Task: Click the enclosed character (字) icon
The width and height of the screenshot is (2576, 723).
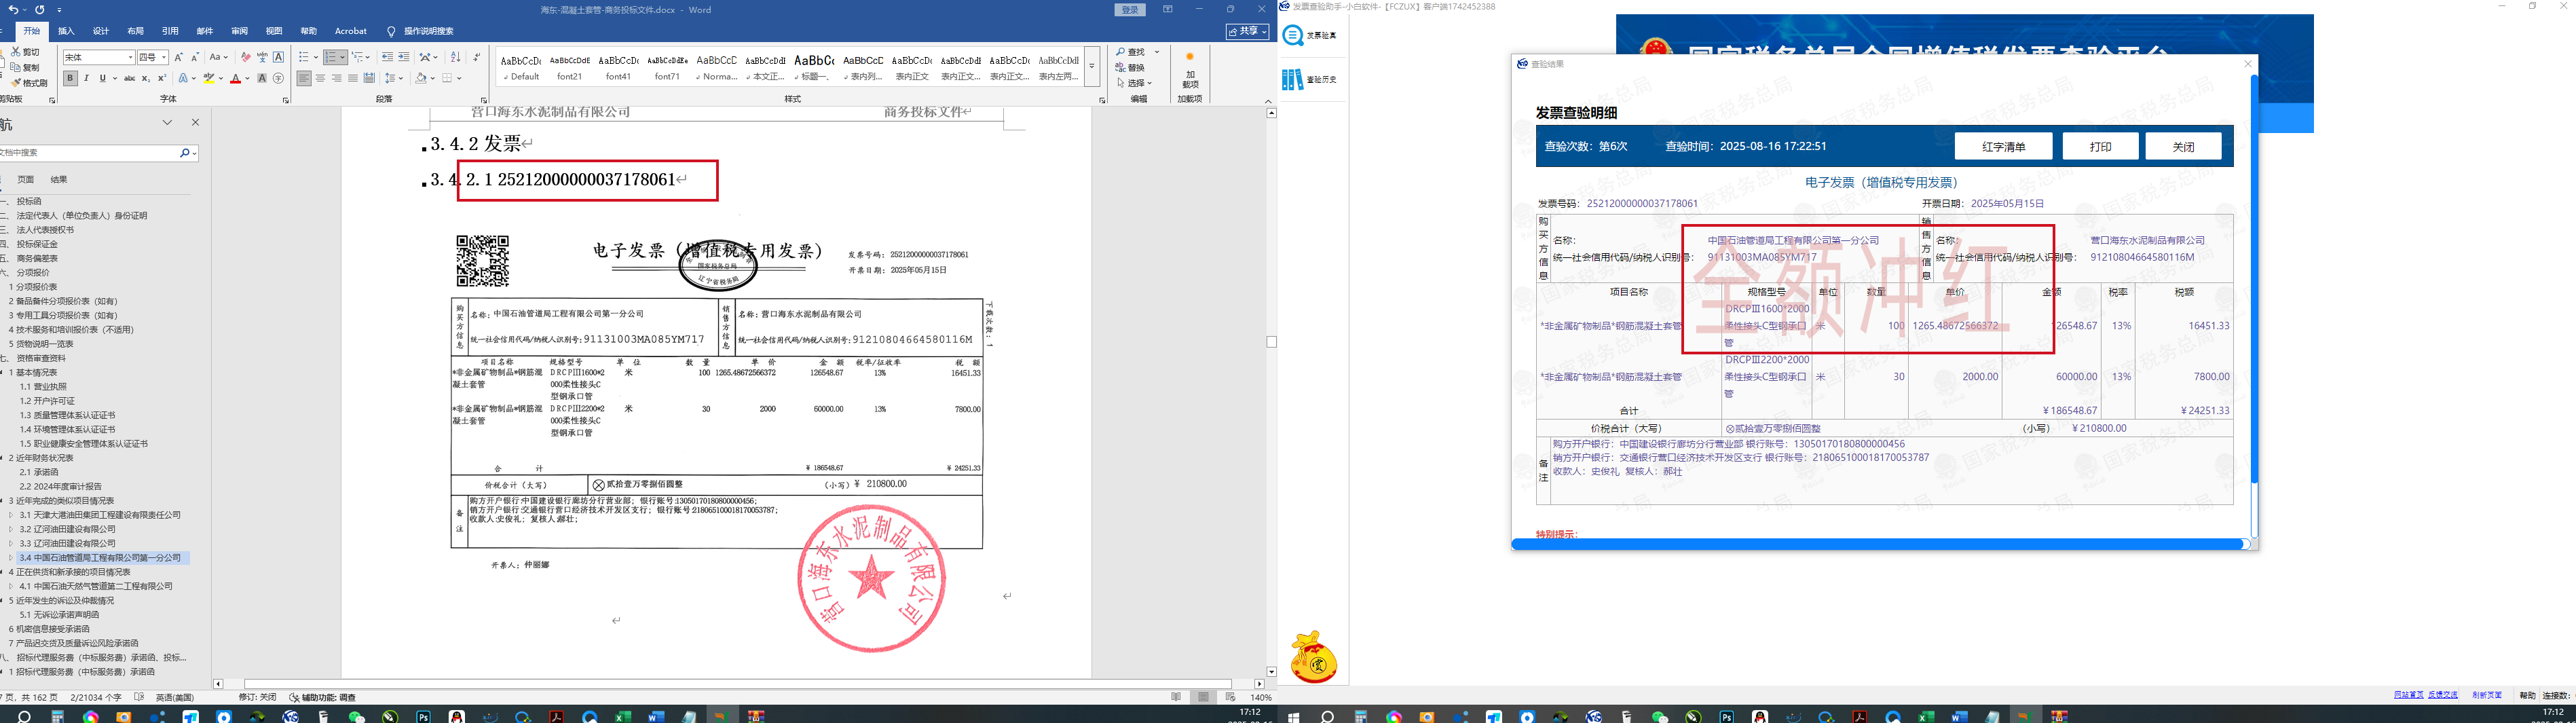Action: [278, 78]
